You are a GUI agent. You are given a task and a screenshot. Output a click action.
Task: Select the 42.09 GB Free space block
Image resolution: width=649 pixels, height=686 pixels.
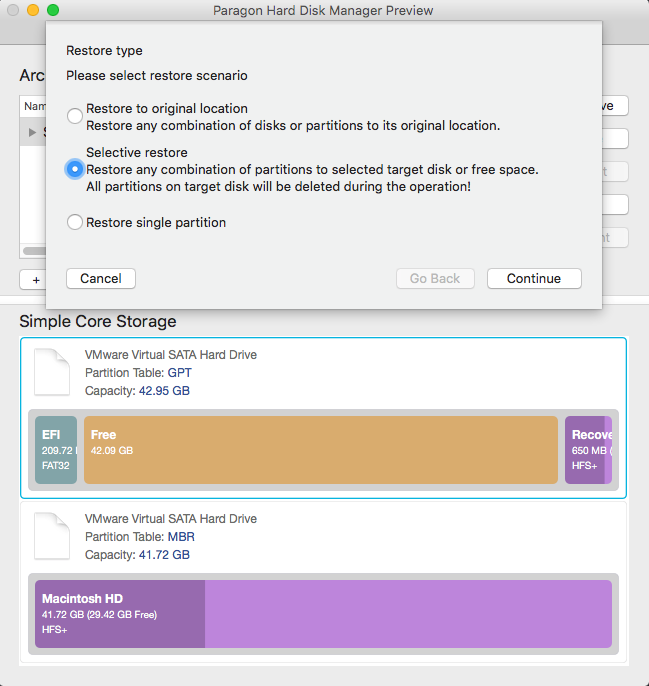(321, 450)
